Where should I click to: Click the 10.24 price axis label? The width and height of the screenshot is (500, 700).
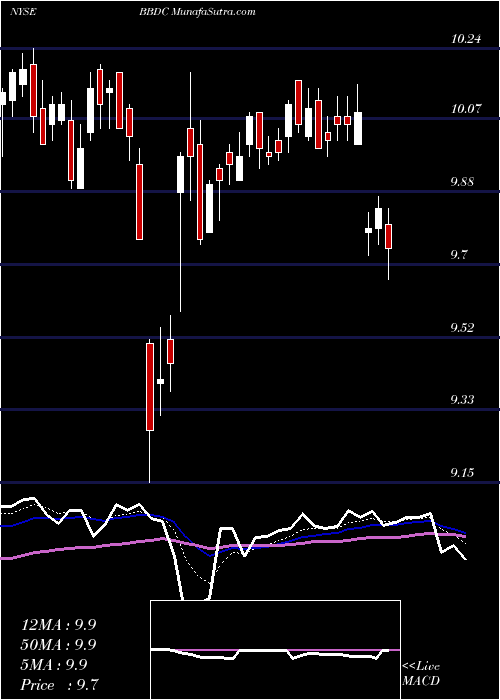coord(466,39)
